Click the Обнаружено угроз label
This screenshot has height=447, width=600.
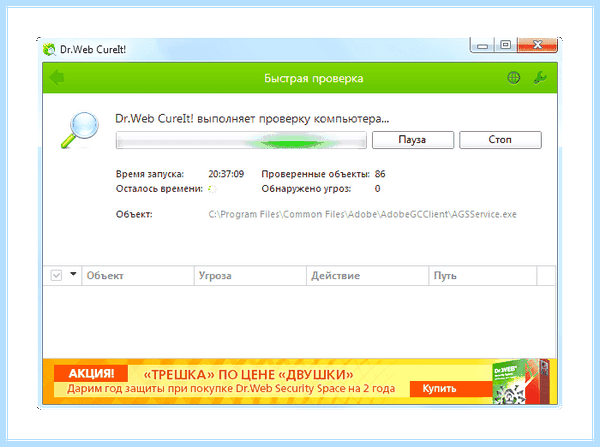(306, 189)
